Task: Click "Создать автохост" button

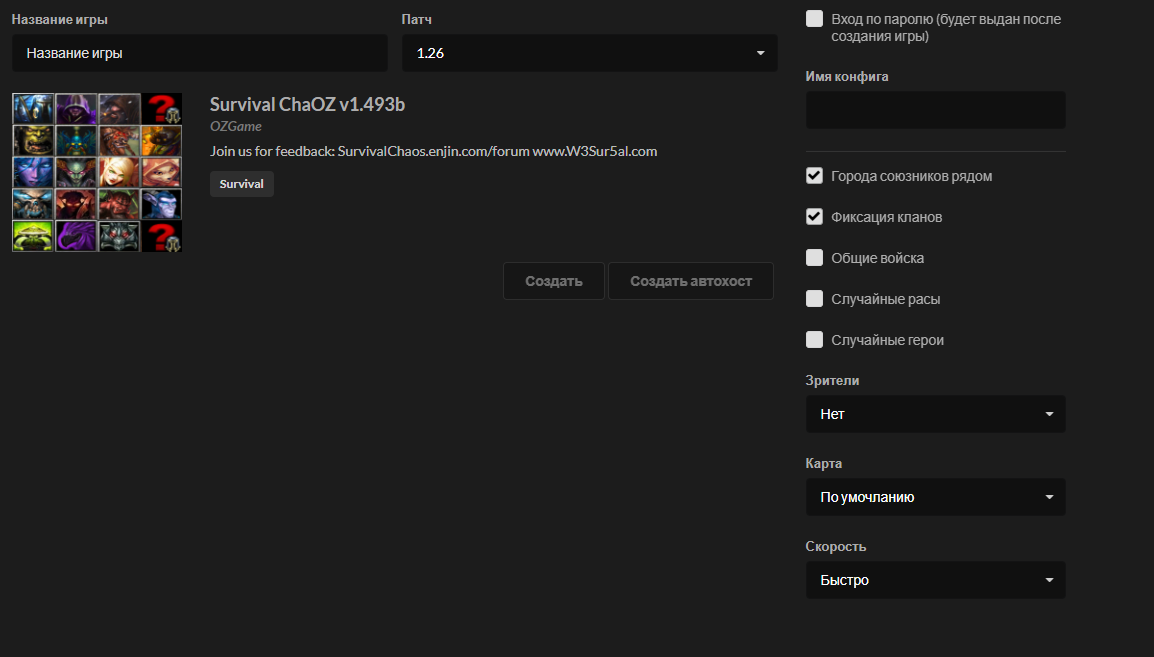Action: [690, 281]
